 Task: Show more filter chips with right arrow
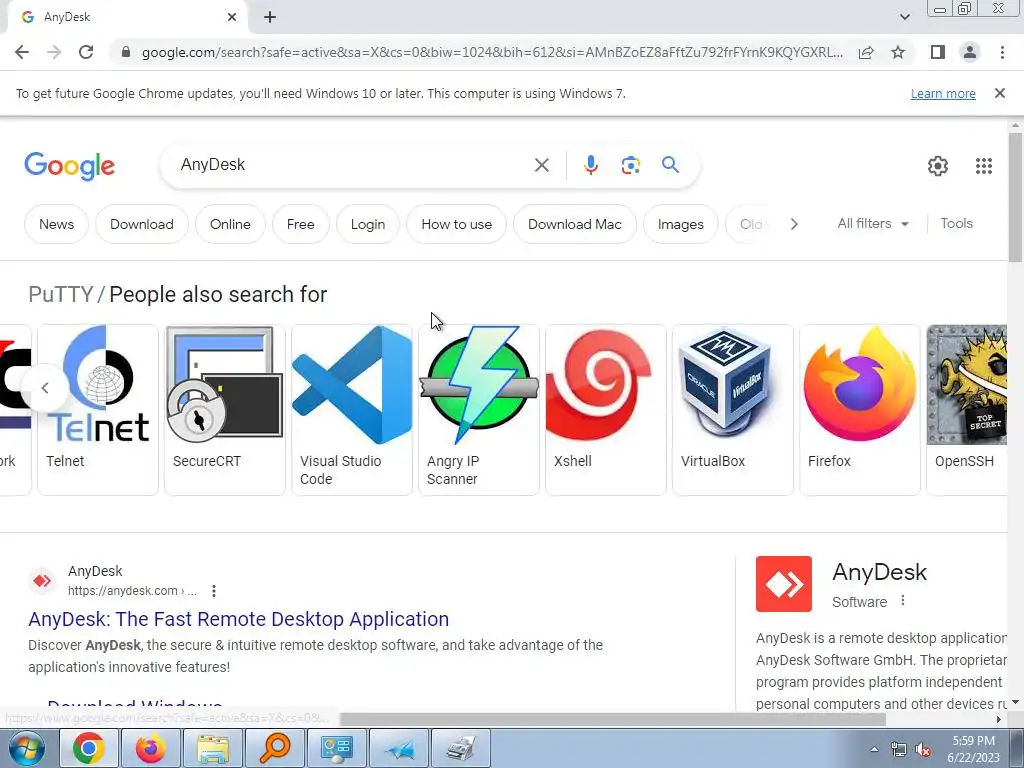794,224
